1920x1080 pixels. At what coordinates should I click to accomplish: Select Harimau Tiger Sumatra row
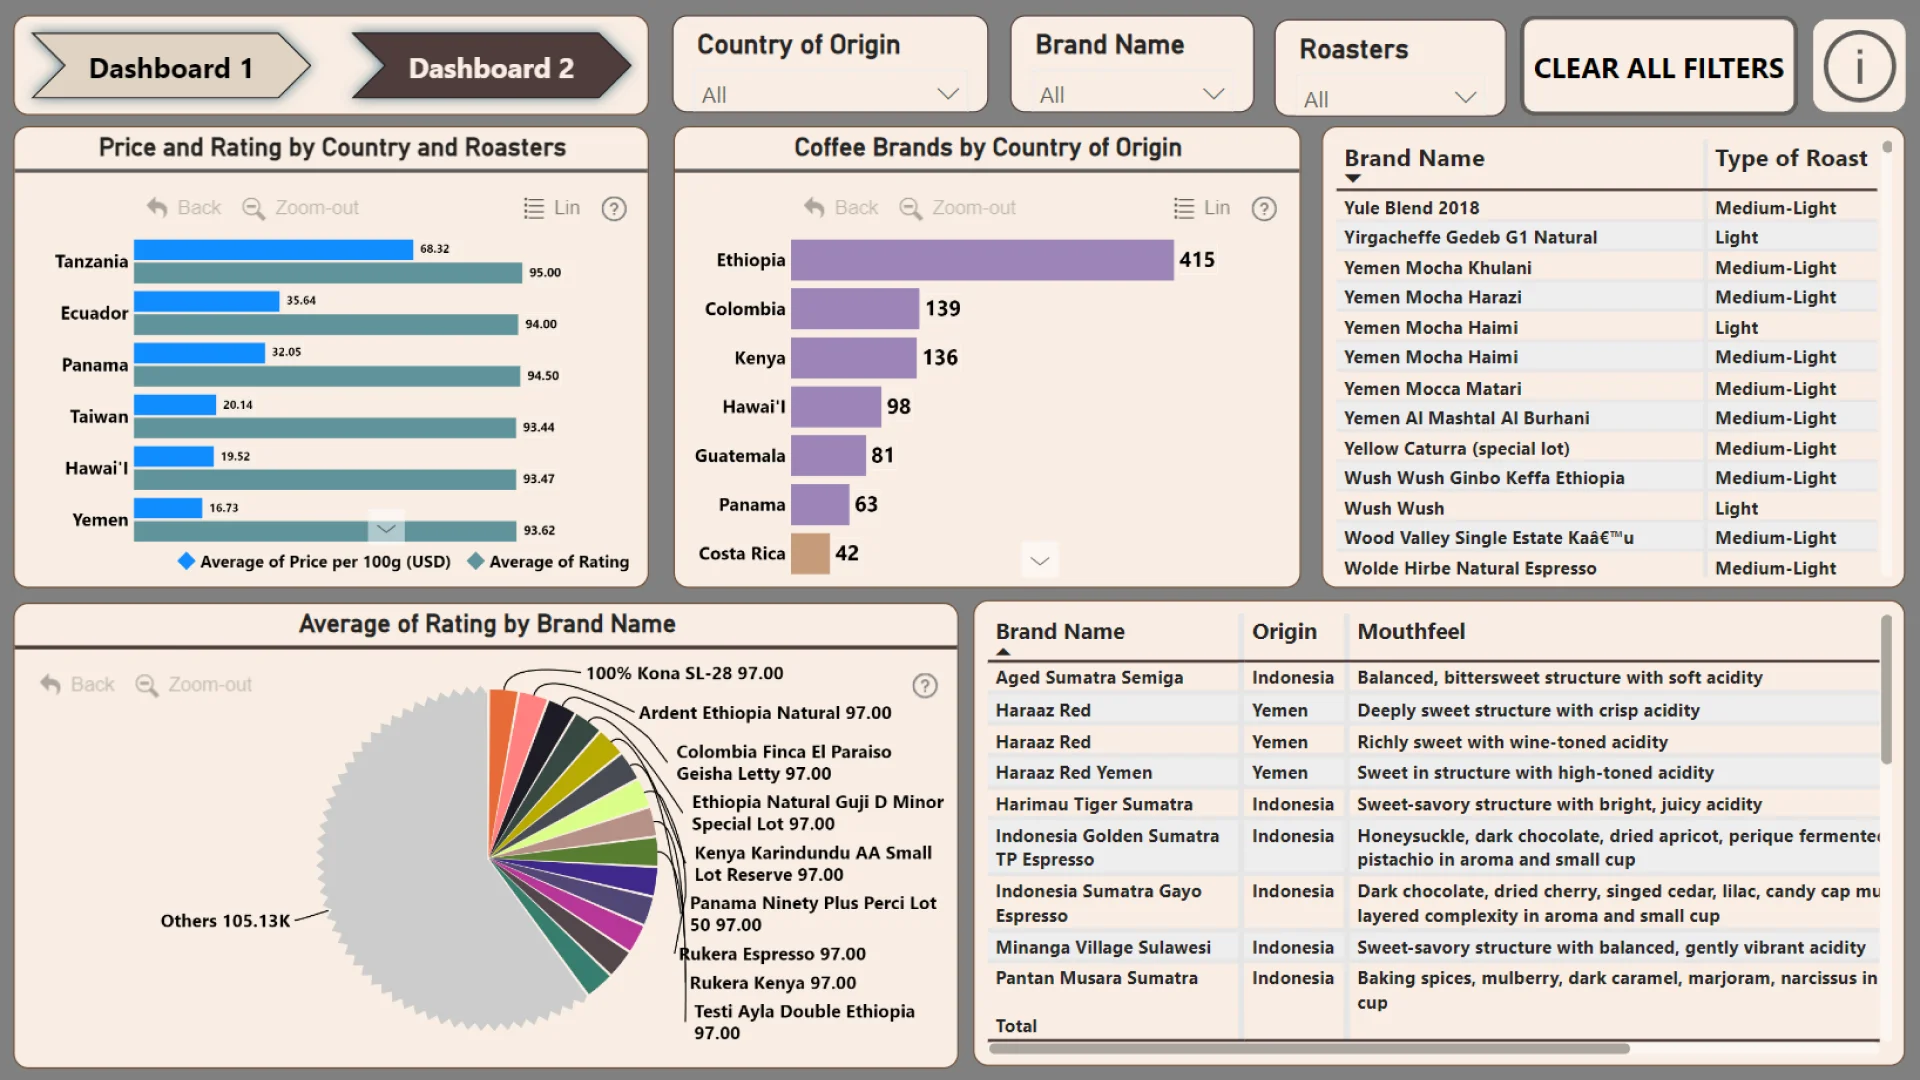coord(1435,805)
